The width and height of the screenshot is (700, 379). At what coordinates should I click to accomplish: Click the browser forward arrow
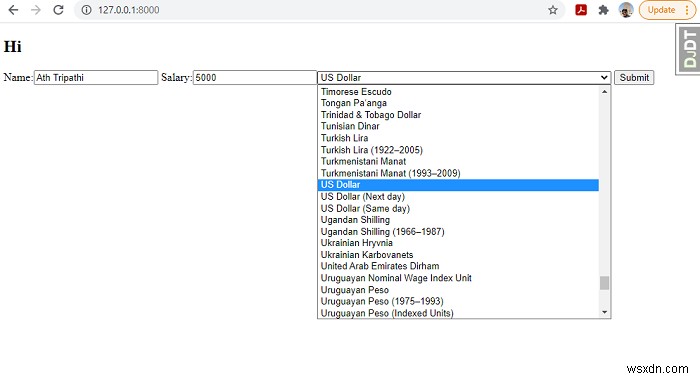[x=36, y=10]
